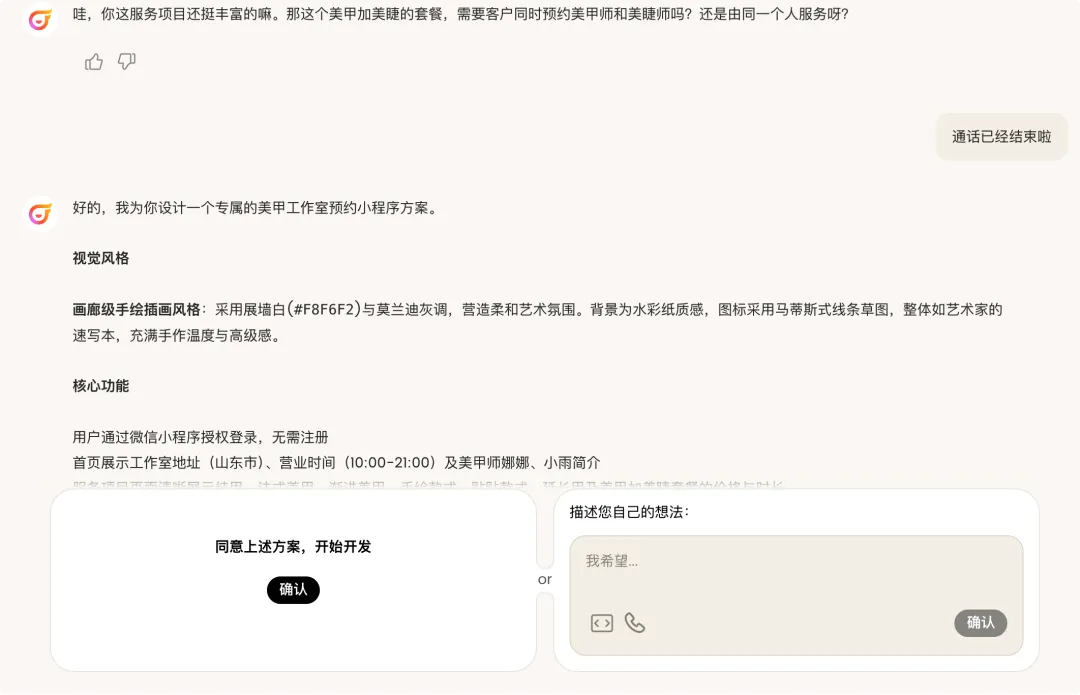Select the 通话已经结束啦 user message bubble
Screen dimensions: 1080x695
point(1001,137)
